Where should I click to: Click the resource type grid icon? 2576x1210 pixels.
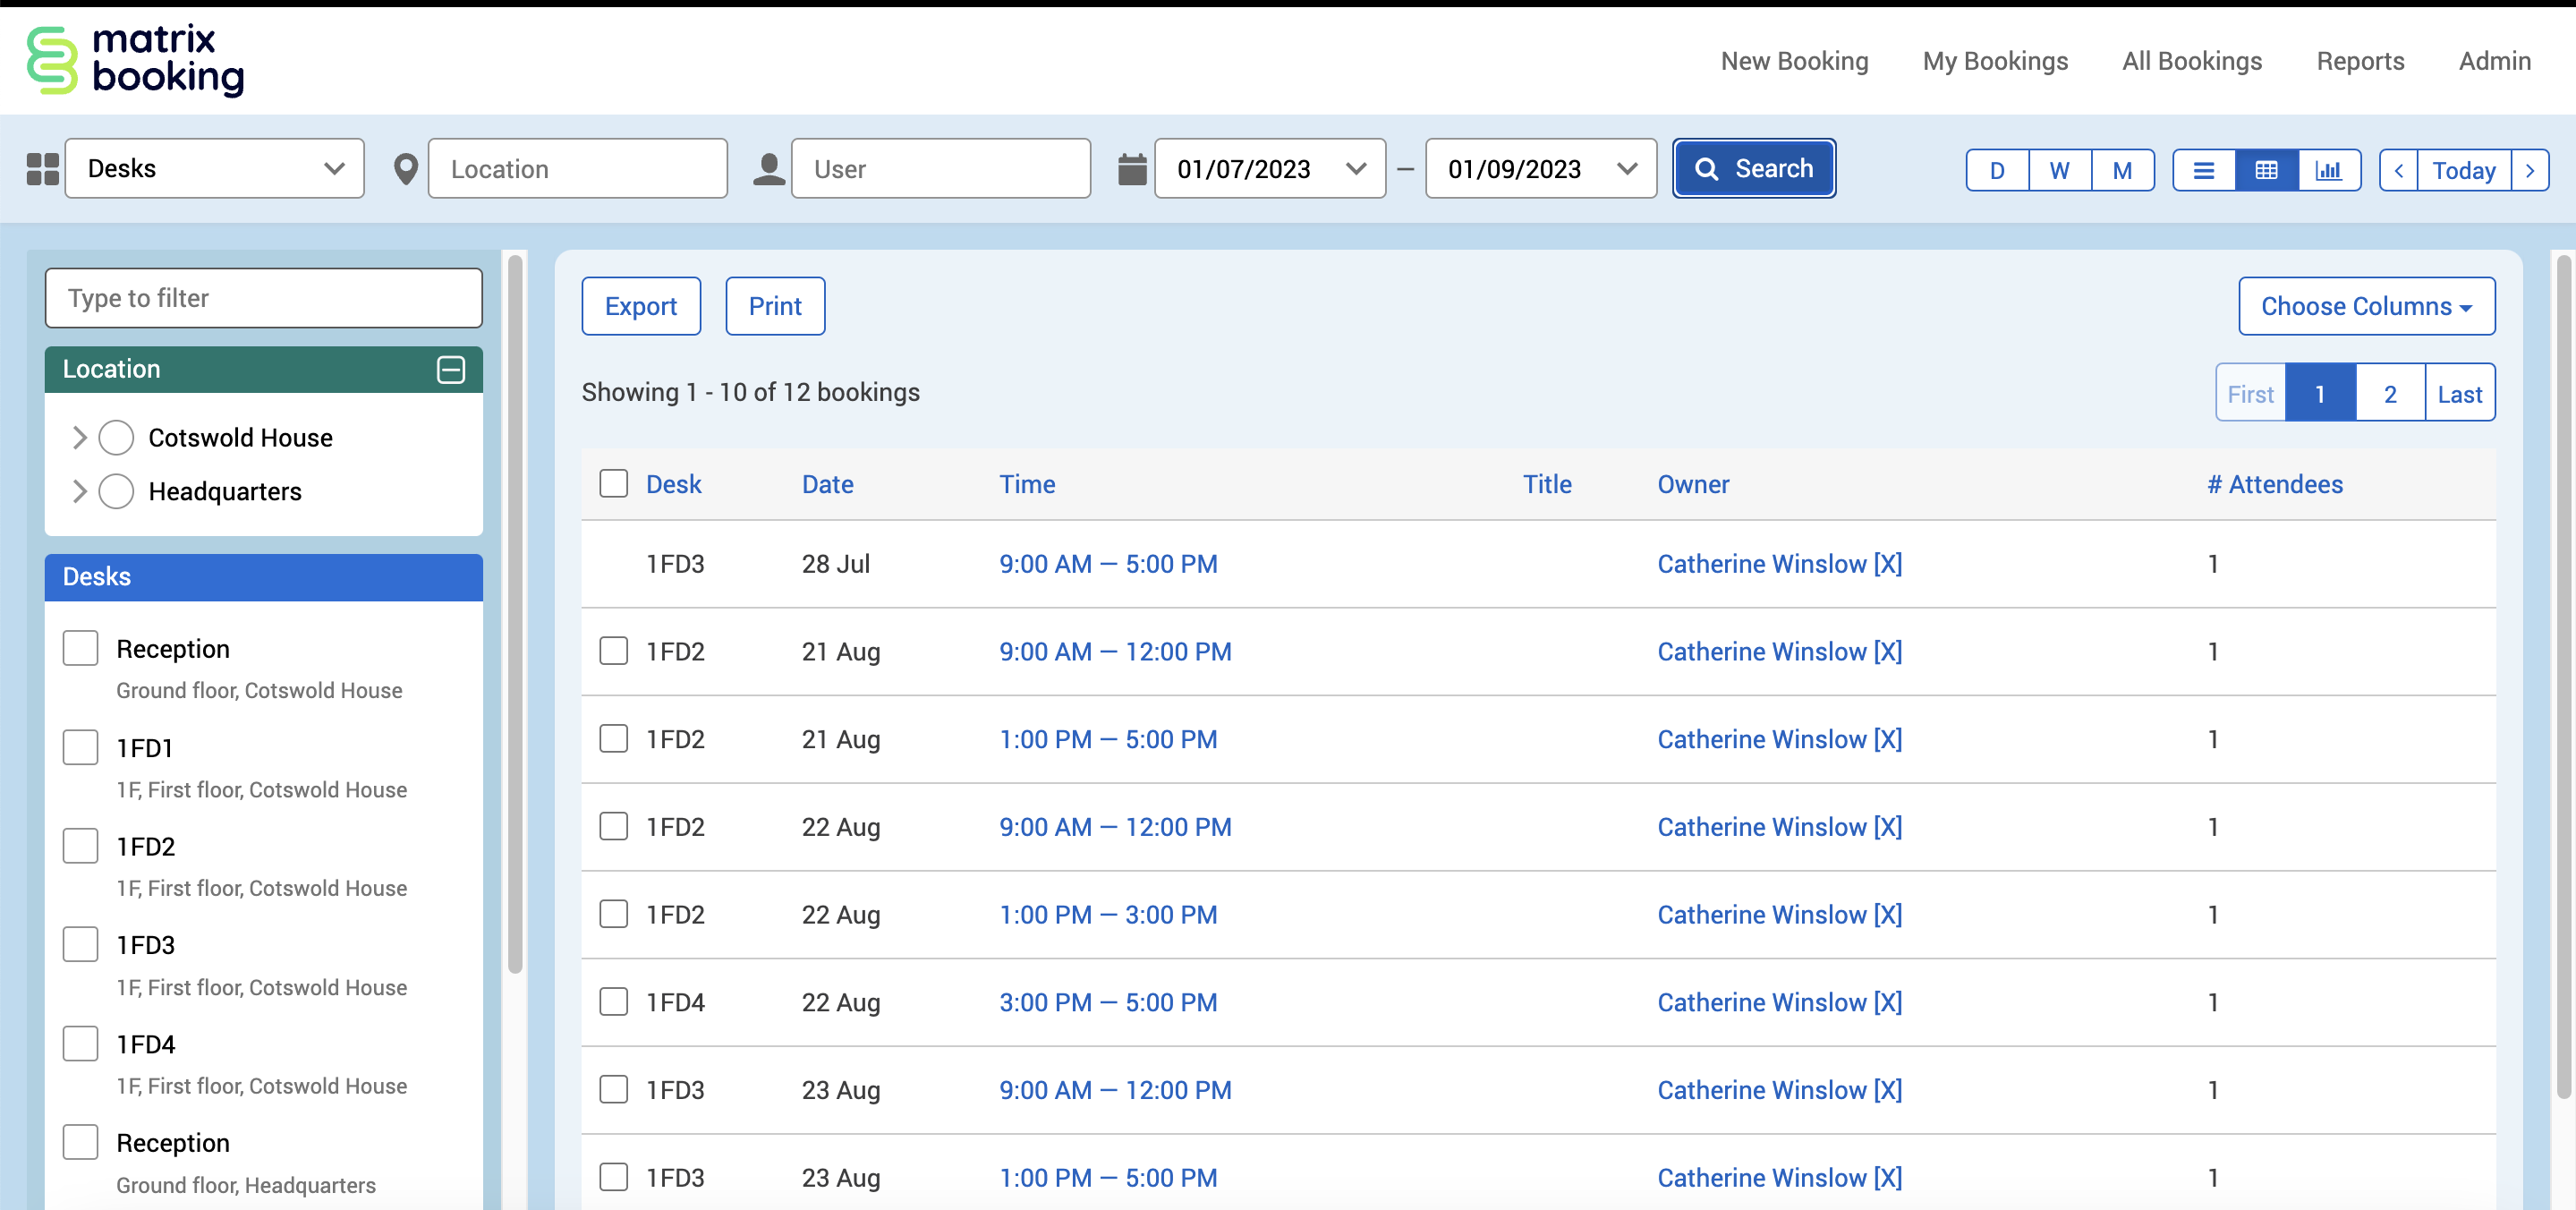tap(42, 169)
